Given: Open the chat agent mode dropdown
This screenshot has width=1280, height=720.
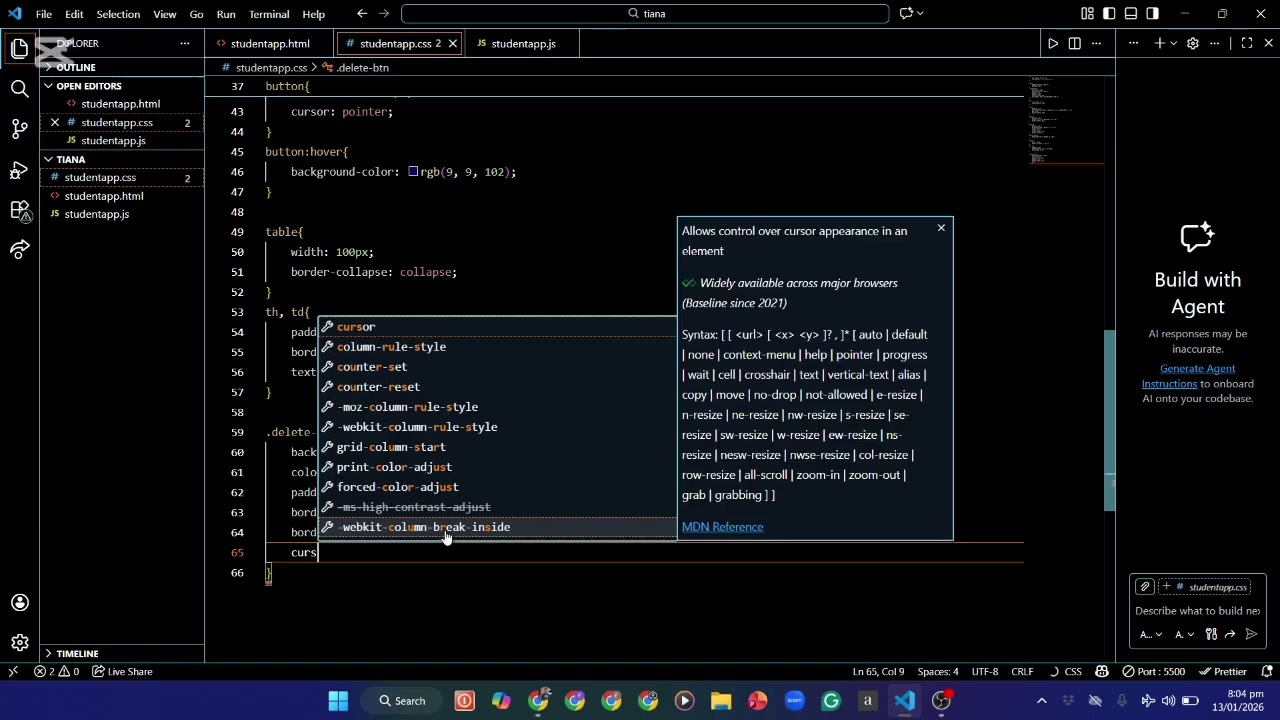Looking at the screenshot, I should (x=1150, y=634).
